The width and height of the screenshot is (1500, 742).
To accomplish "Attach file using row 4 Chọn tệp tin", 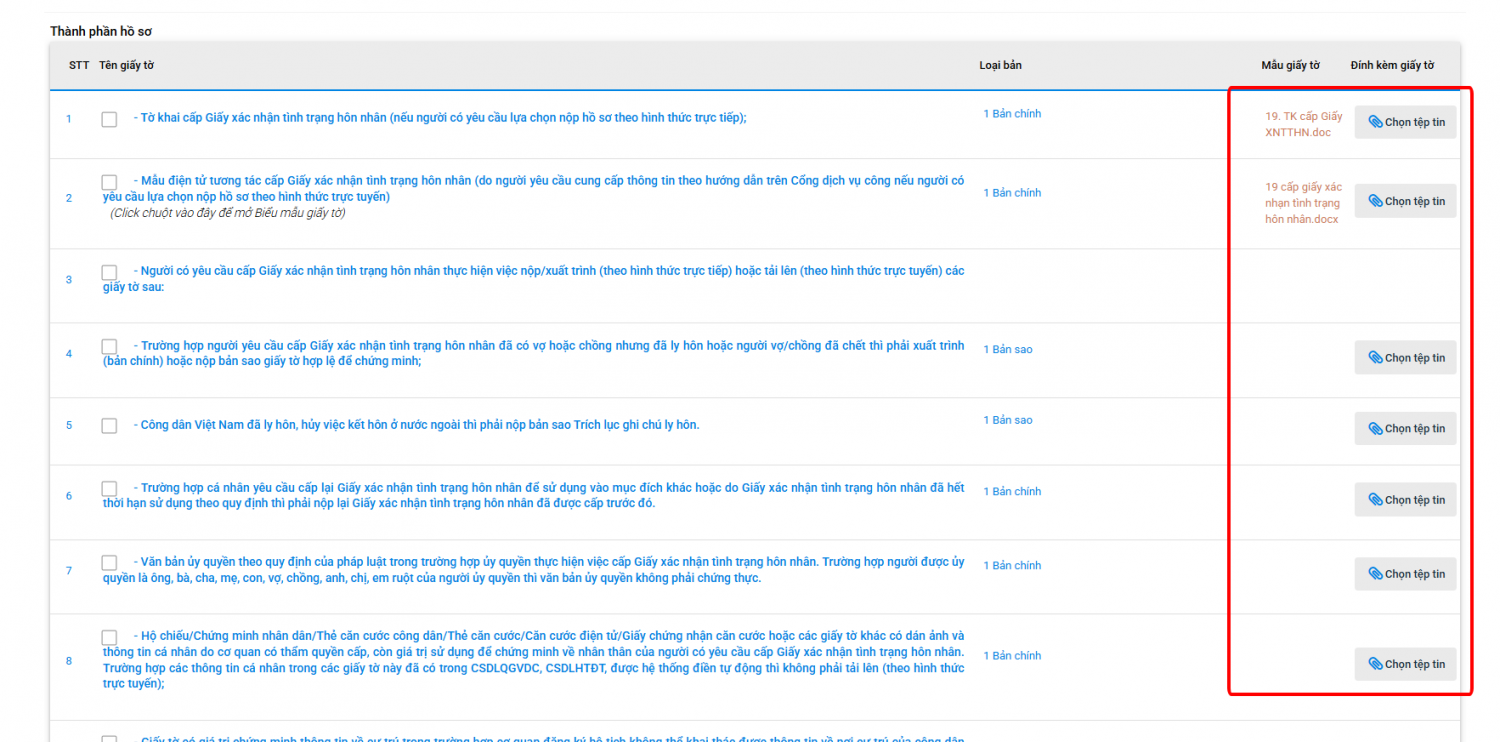I will (1405, 358).
